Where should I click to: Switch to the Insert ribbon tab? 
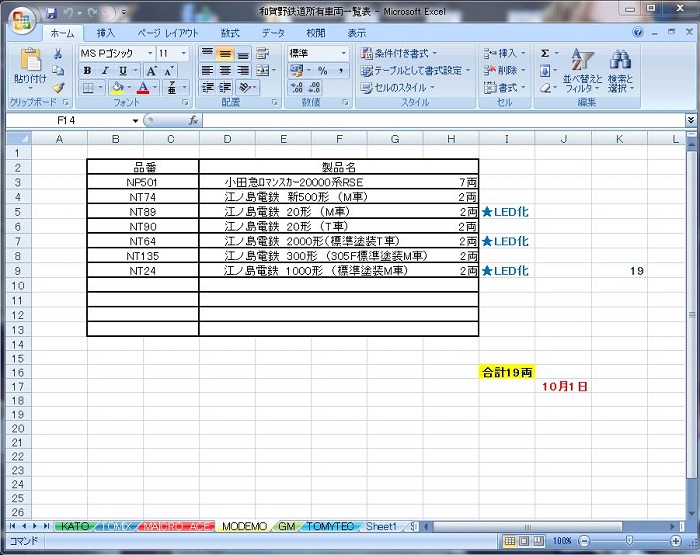click(106, 33)
